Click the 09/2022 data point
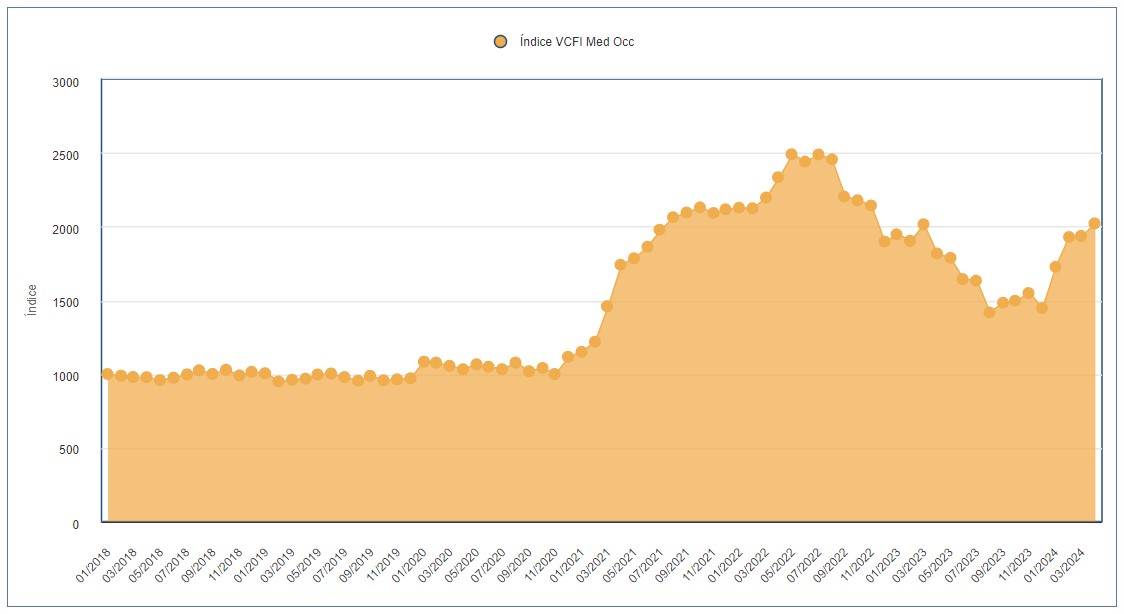 (844, 196)
